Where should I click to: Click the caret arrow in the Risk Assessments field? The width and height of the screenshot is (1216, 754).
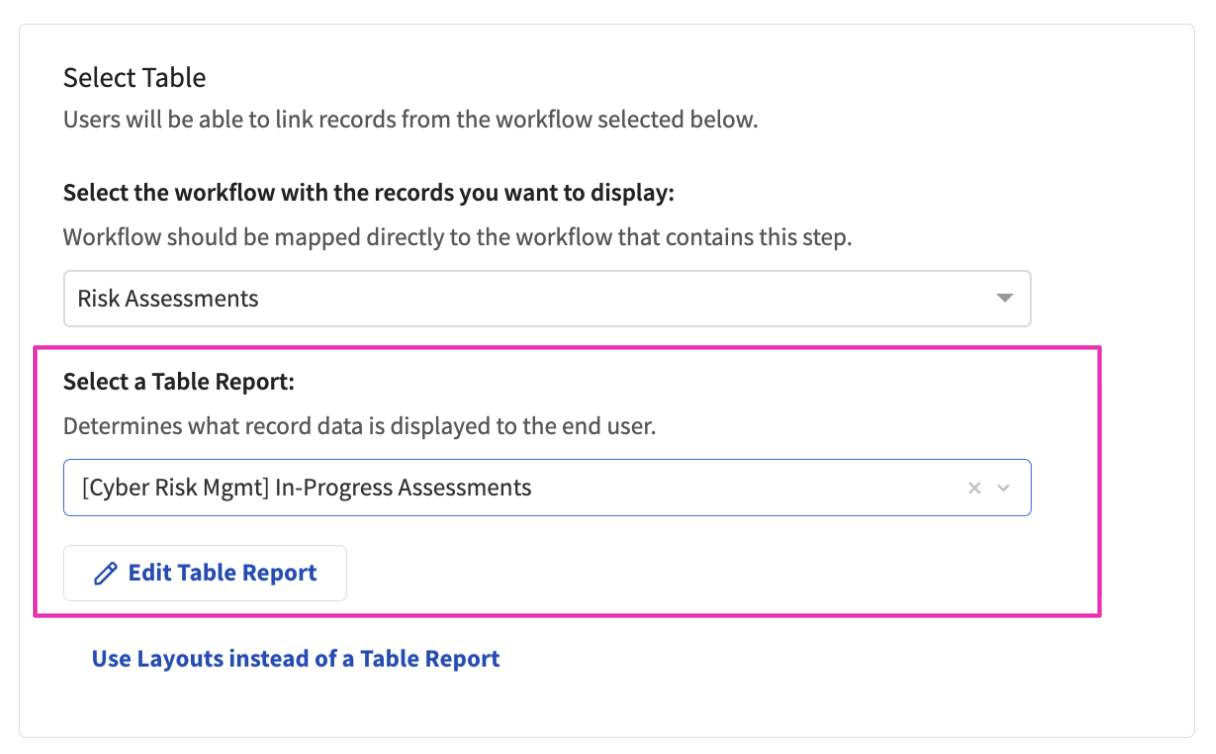1005,298
